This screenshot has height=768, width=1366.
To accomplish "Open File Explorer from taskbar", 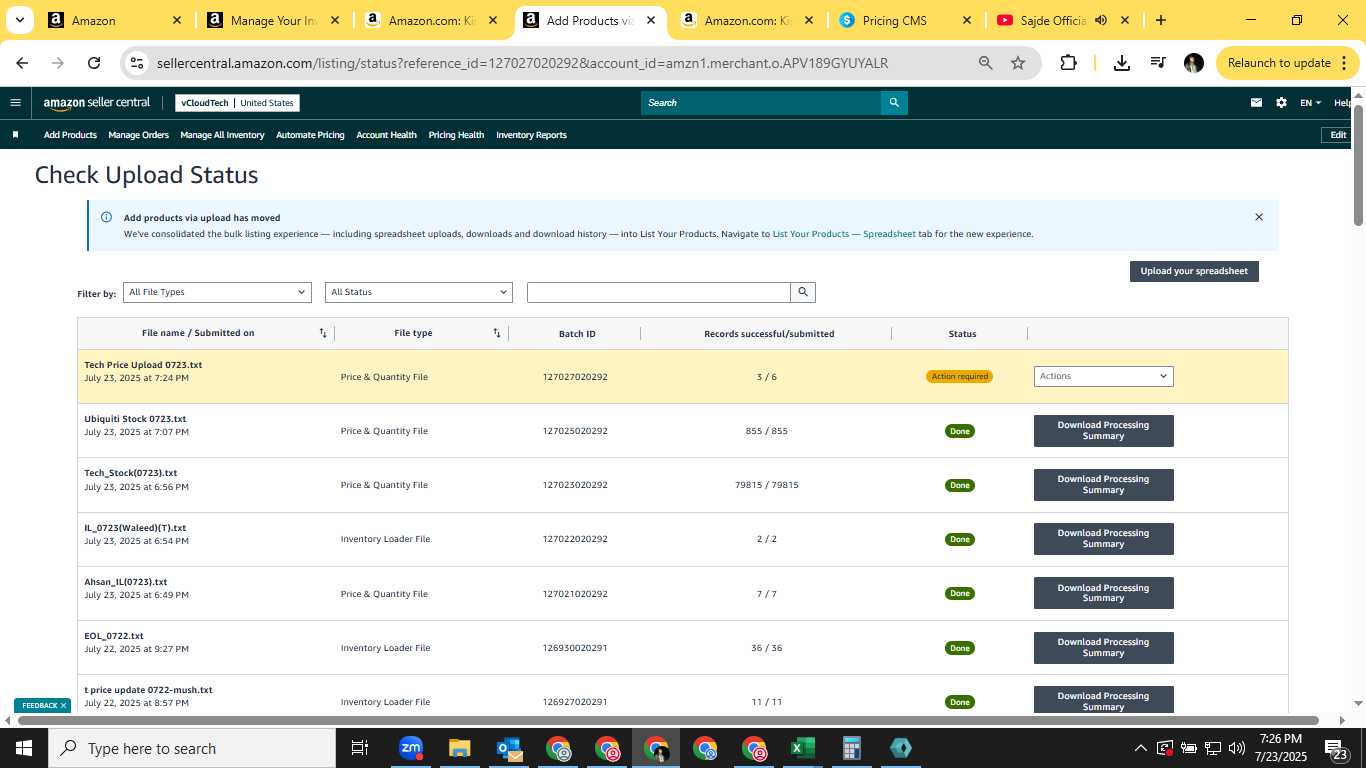I will tap(459, 748).
